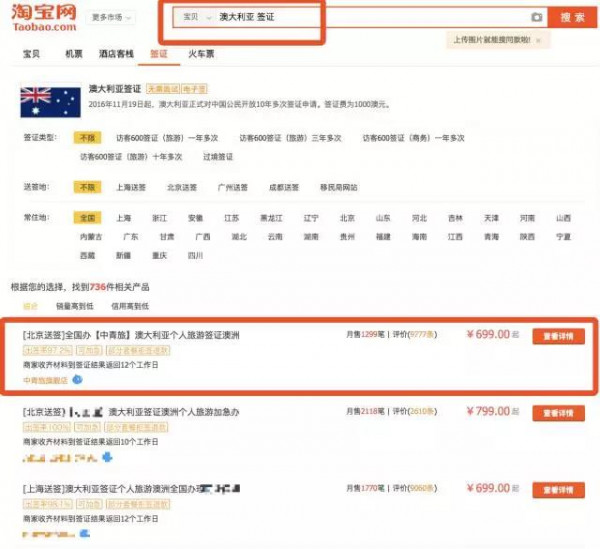The height and width of the screenshot is (549, 600).
Task: Click 查看详情 for first ¥699.00 listing
Action: click(x=558, y=336)
